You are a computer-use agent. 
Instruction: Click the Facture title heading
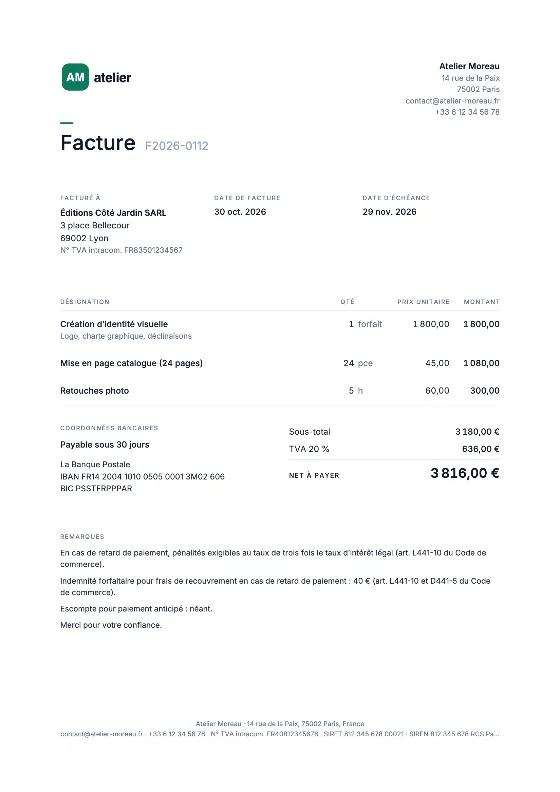coord(98,143)
